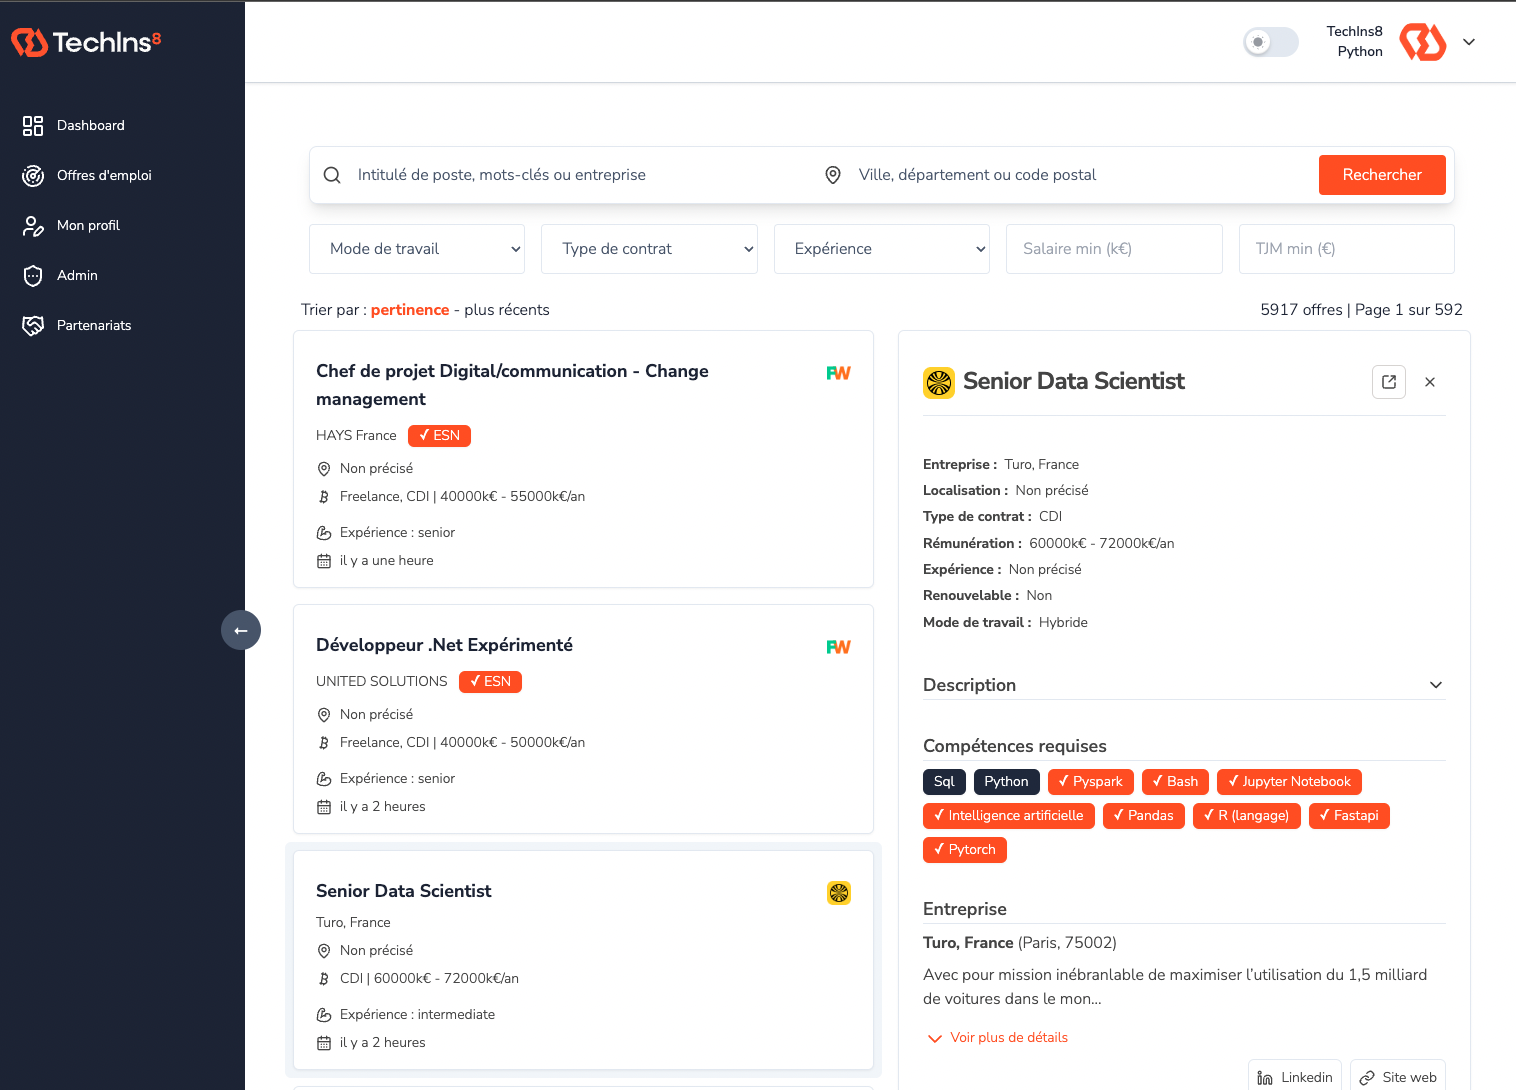Click the user avatar logo at top right
This screenshot has height=1090, width=1516.
1422,42
